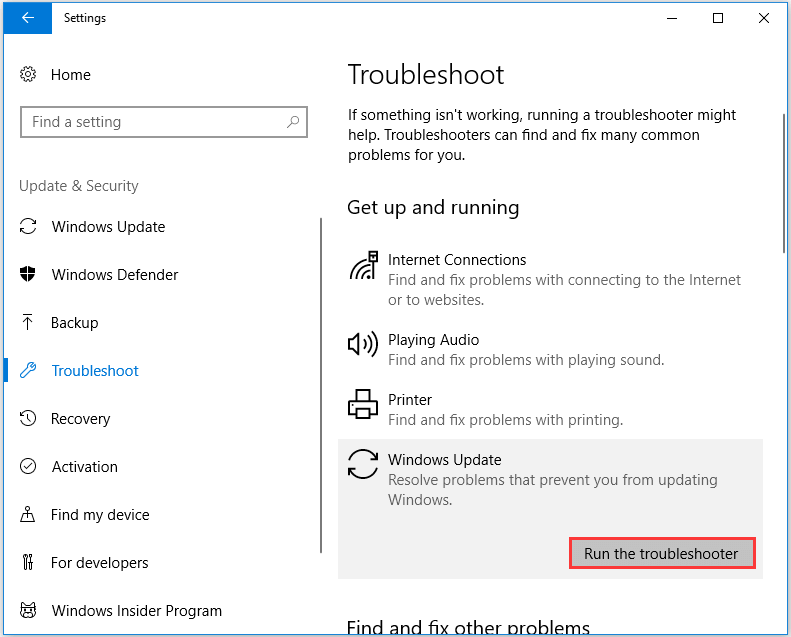The height and width of the screenshot is (637, 791).
Task: Click the Get up and running heading
Action: [x=433, y=207]
